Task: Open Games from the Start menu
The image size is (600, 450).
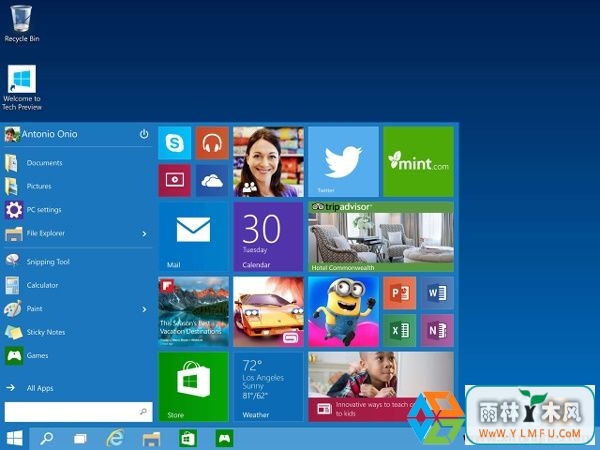Action: click(78, 355)
